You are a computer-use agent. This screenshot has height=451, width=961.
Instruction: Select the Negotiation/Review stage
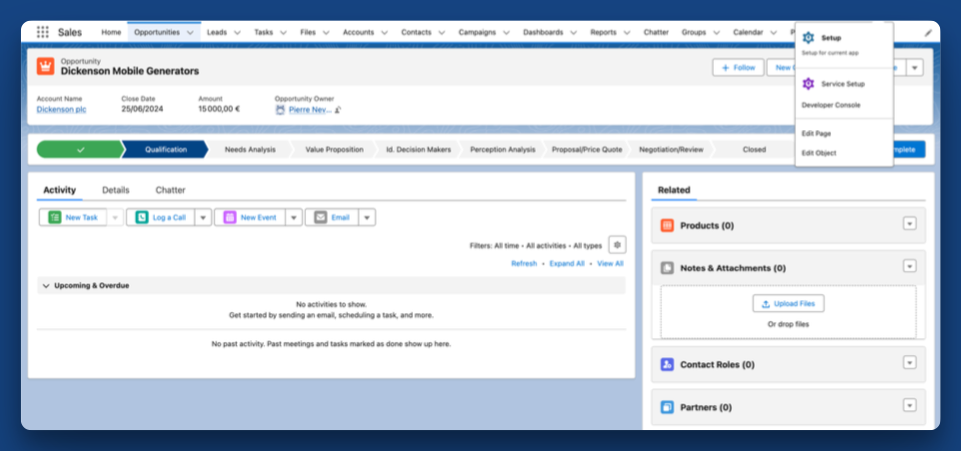pos(671,150)
